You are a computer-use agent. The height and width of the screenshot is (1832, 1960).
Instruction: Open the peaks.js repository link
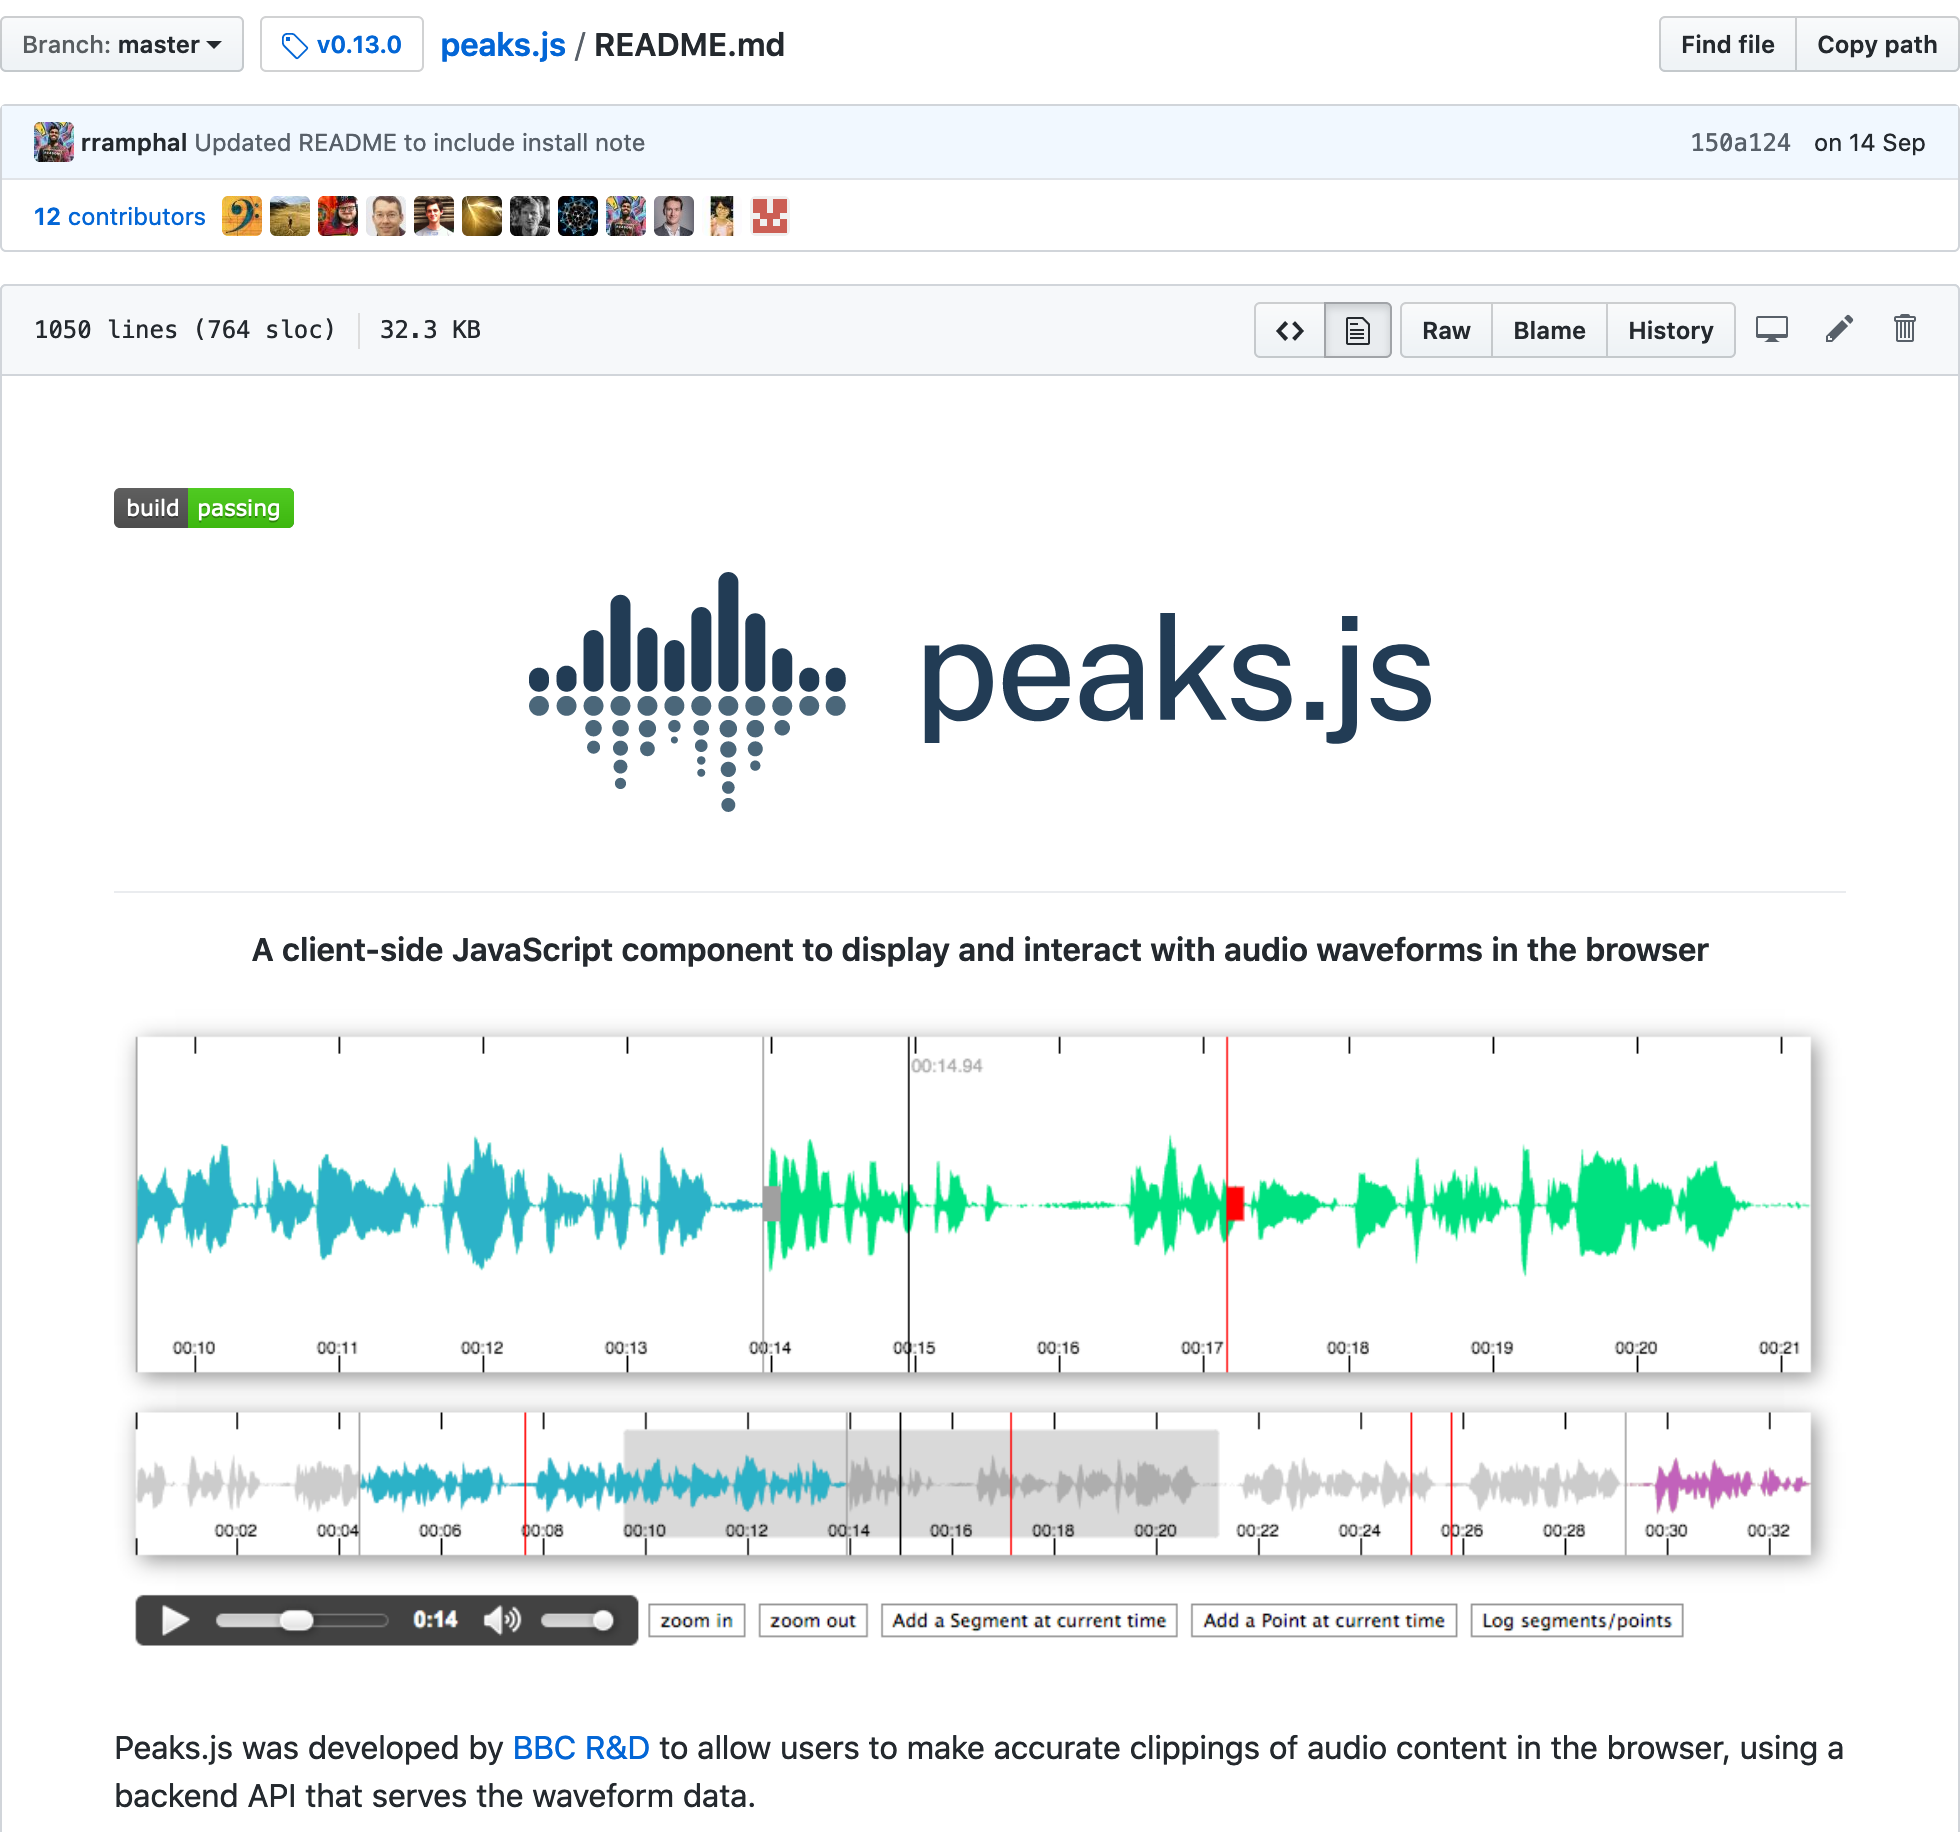503,45
